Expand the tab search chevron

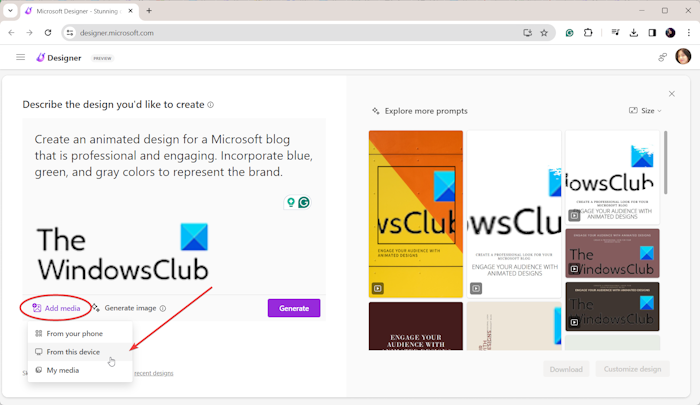10,11
